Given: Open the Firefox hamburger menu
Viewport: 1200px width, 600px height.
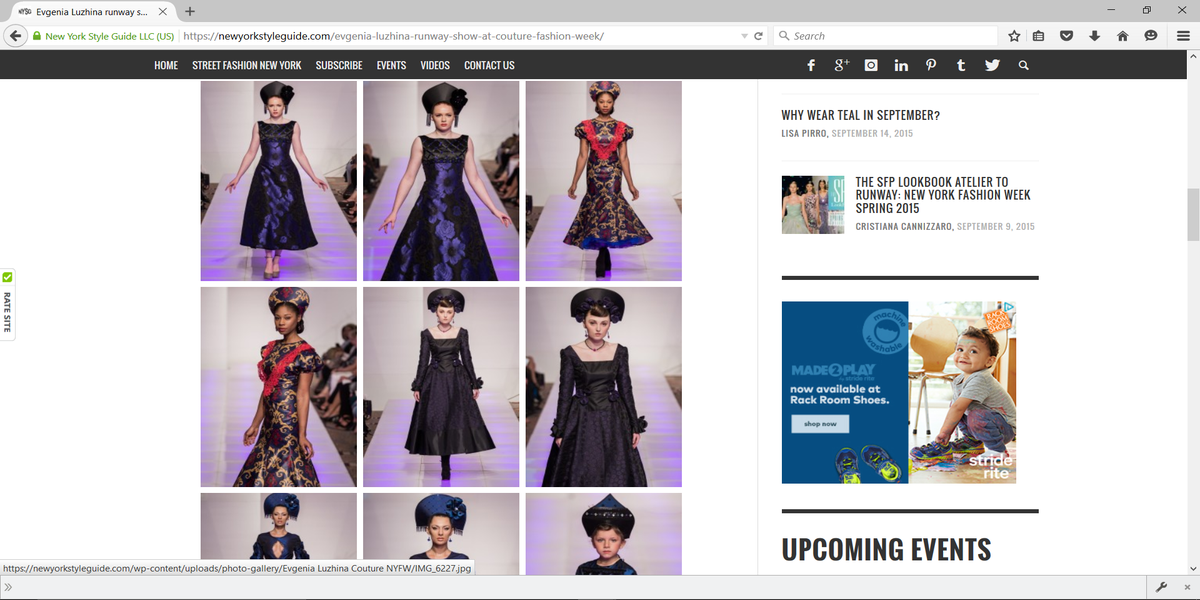Looking at the screenshot, I should pyautogui.click(x=1183, y=36).
